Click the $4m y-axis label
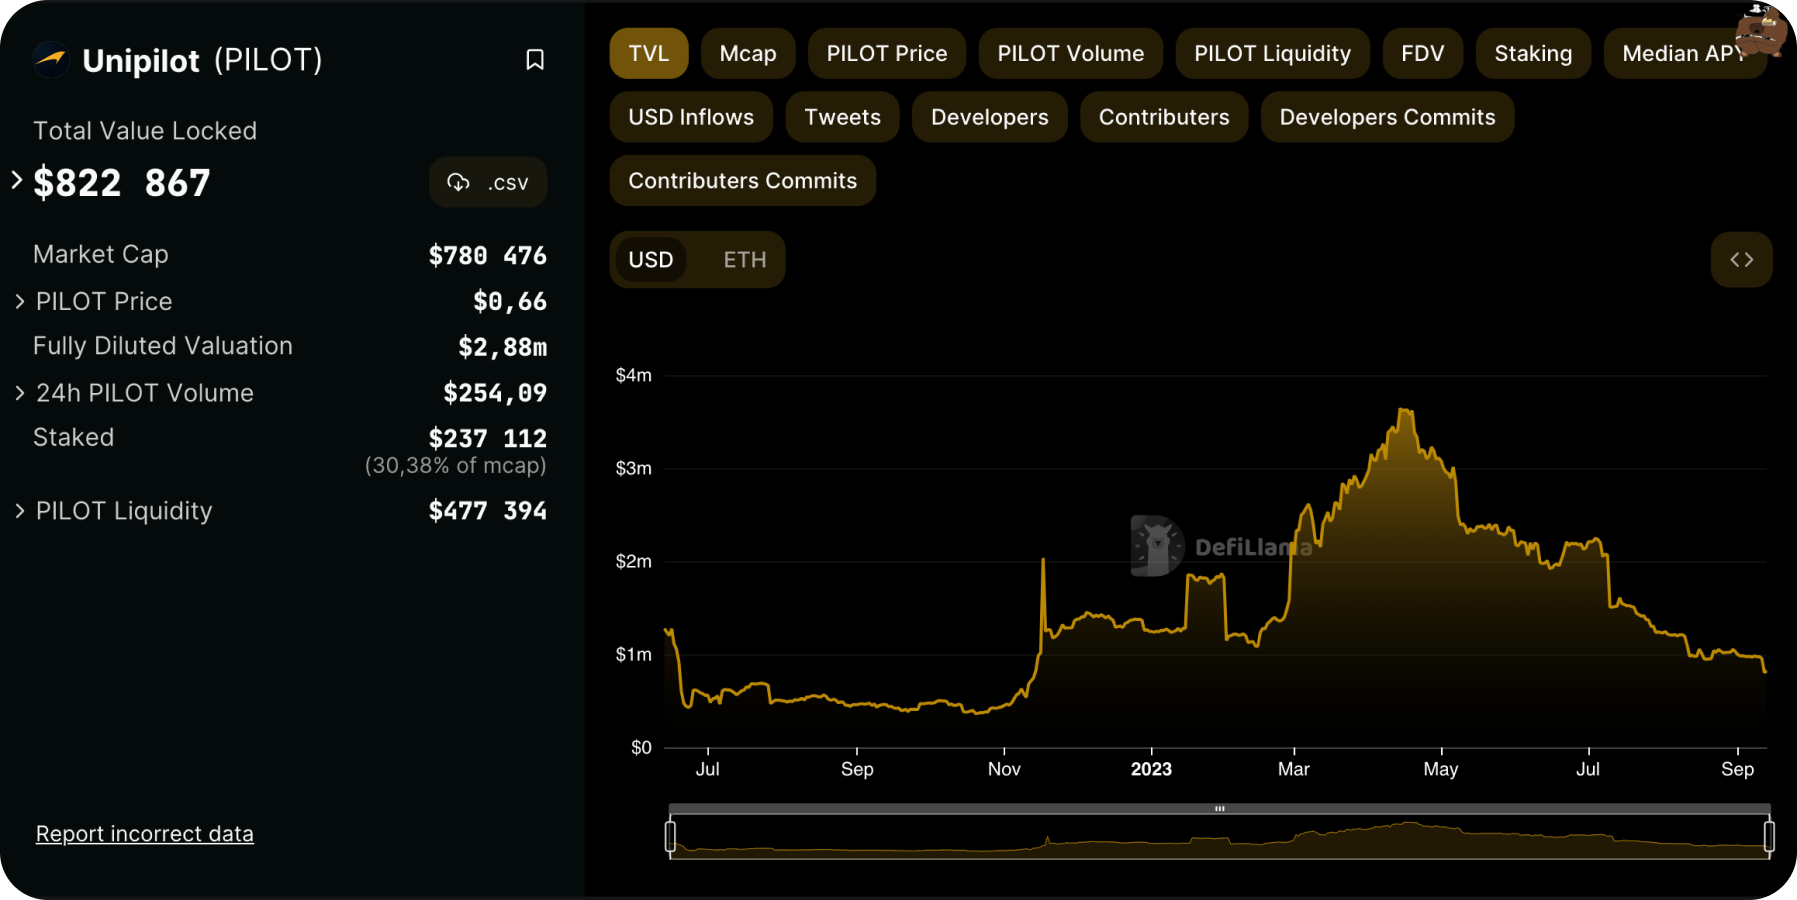This screenshot has height=900, width=1797. pyautogui.click(x=633, y=375)
